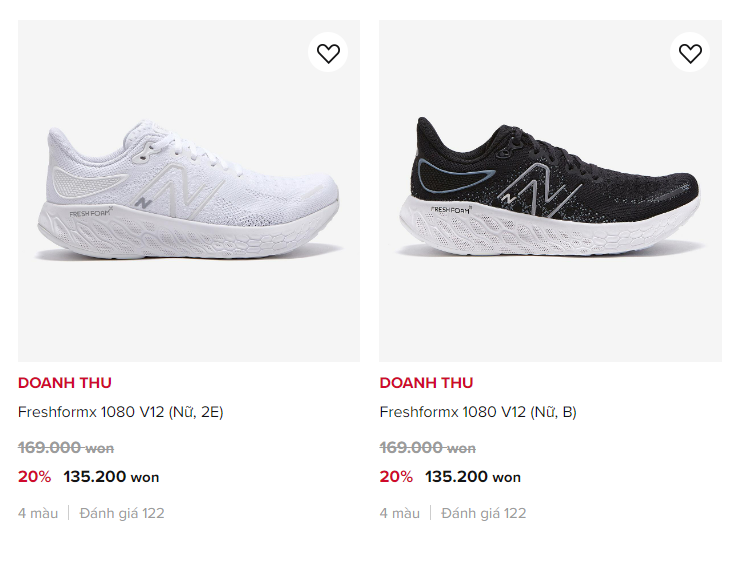
Task: Click heart icon on black shoe card
Action: 690,53
